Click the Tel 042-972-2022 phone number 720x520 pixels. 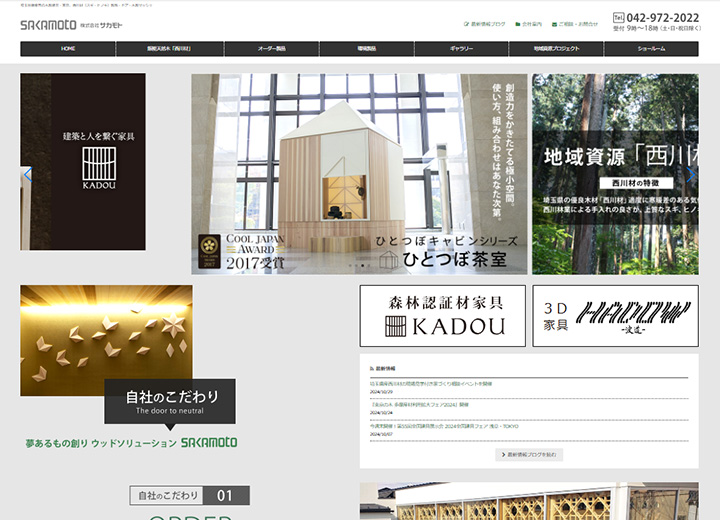click(x=656, y=18)
